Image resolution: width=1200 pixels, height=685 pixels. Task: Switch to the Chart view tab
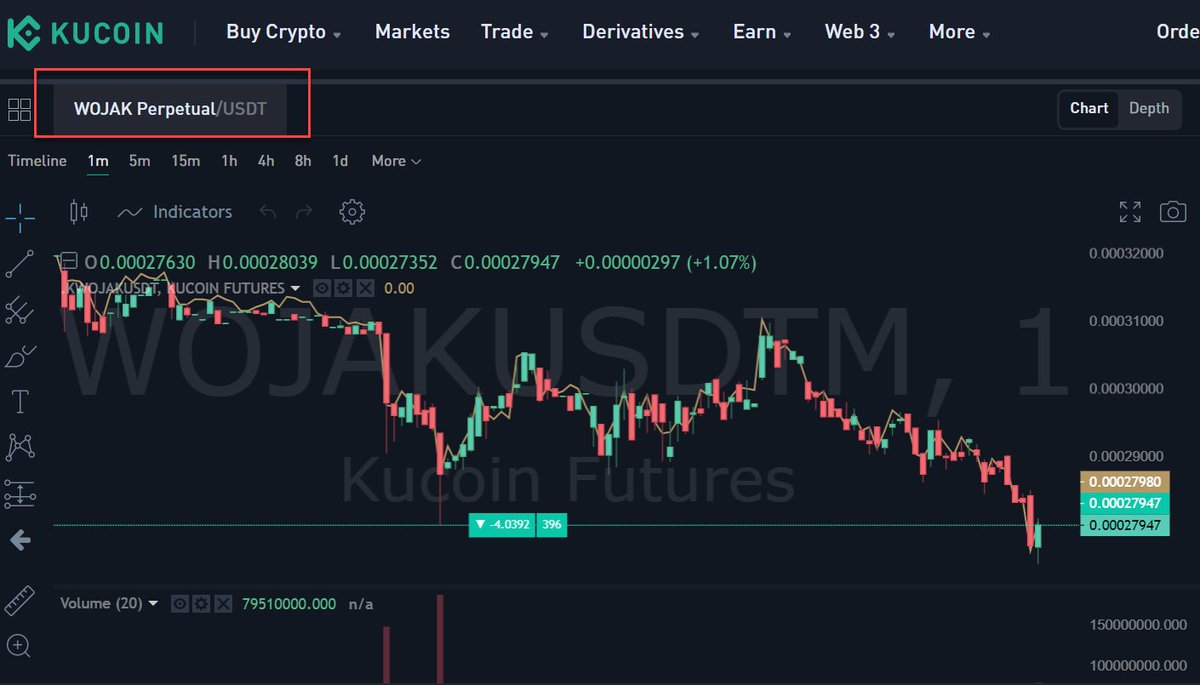click(x=1089, y=109)
